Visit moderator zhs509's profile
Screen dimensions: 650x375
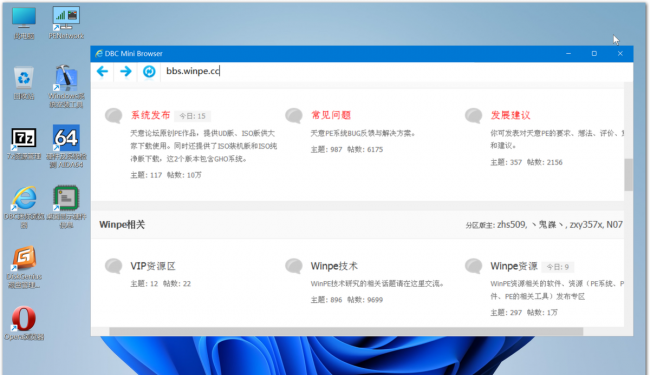511,225
